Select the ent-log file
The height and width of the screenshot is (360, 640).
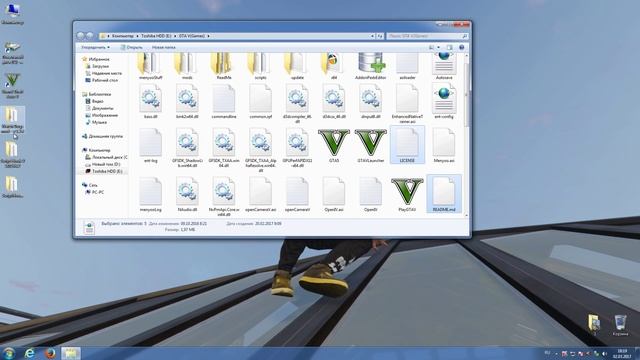(150, 145)
